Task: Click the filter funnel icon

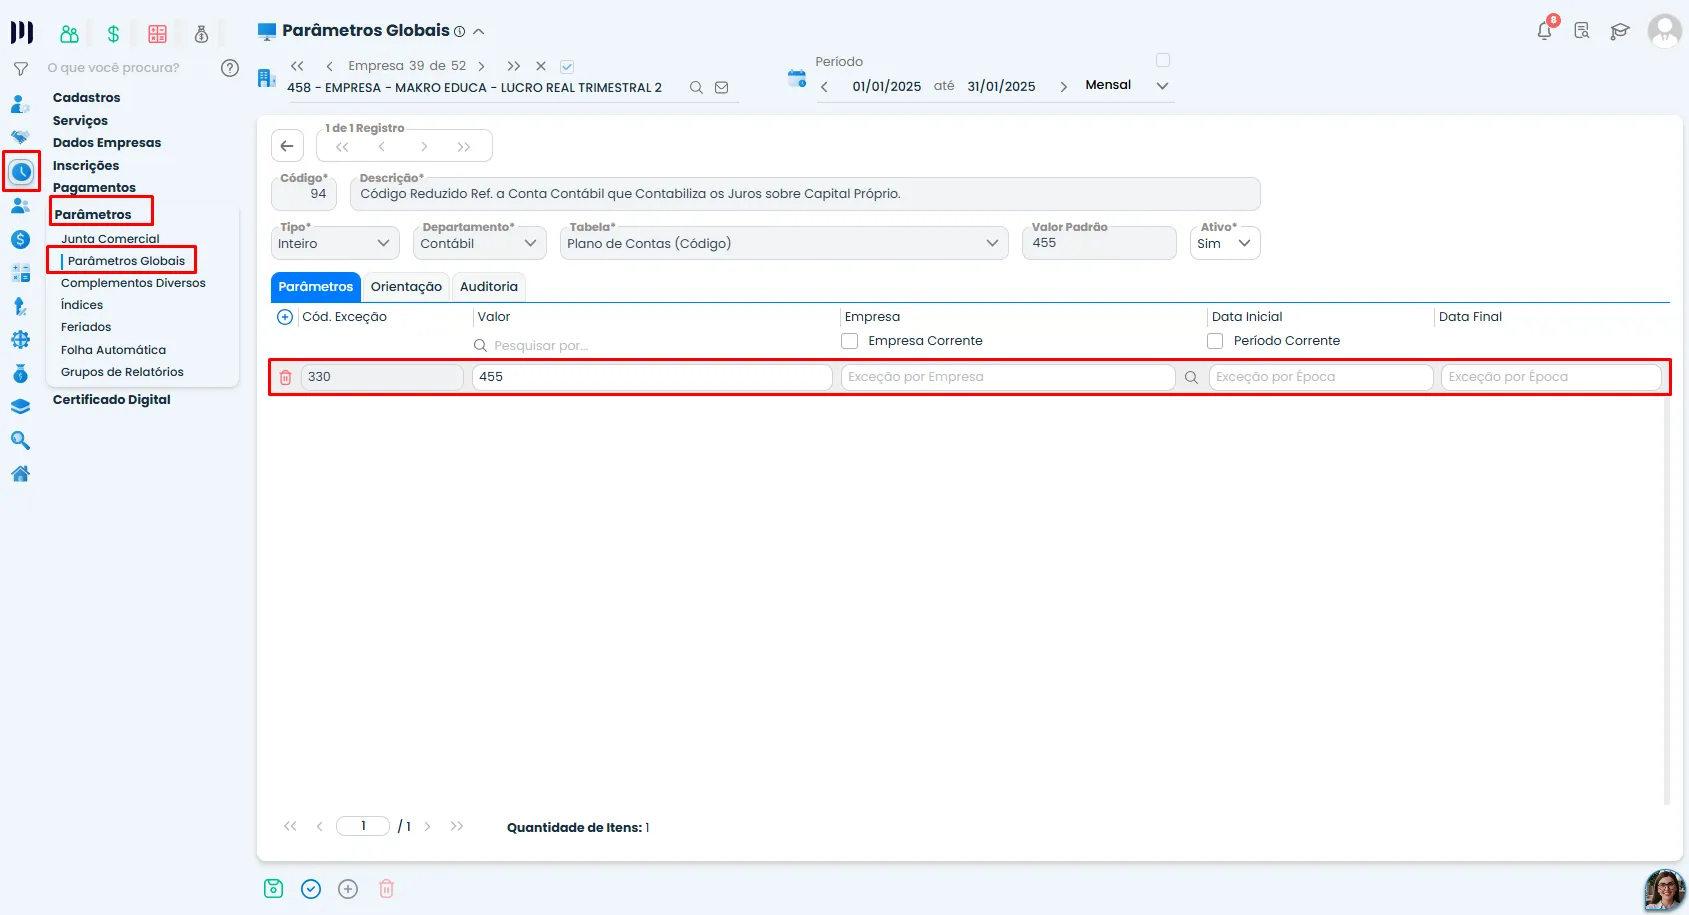Action: (x=20, y=69)
